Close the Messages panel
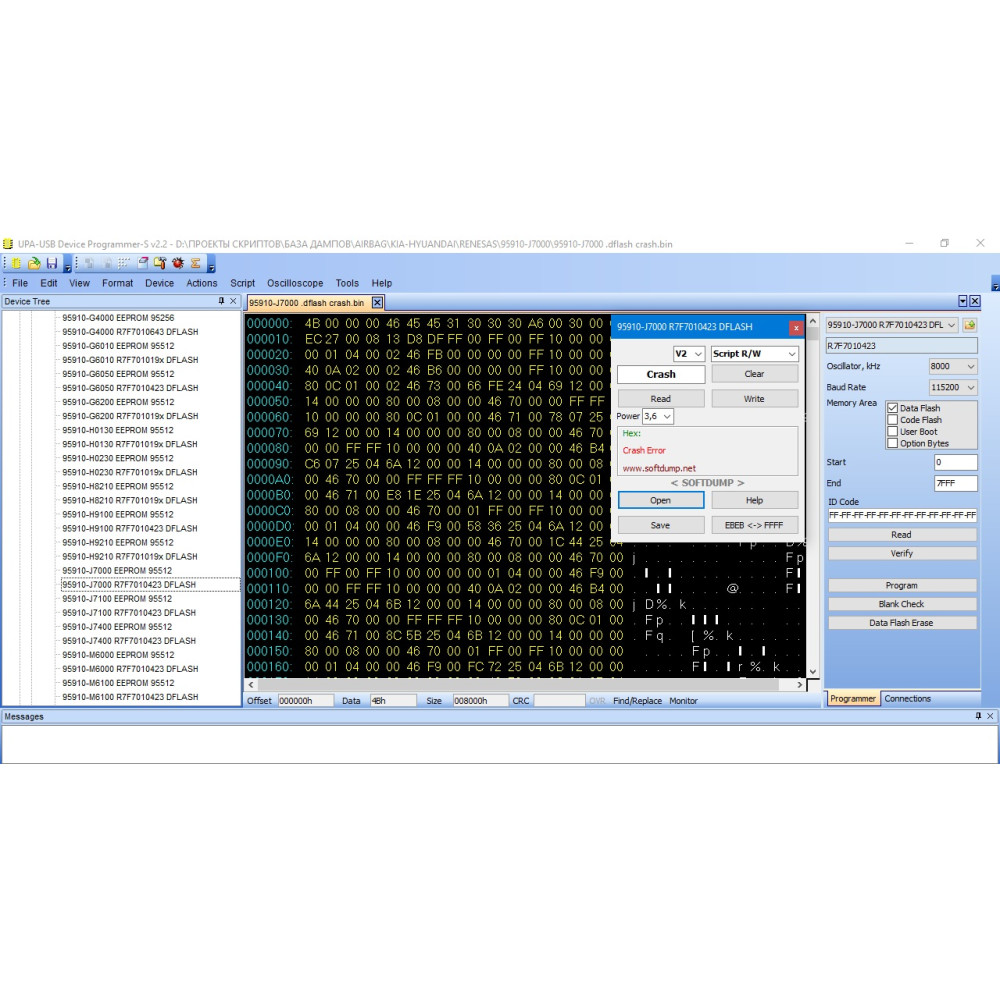The height and width of the screenshot is (1000, 1000). pyautogui.click(x=990, y=716)
